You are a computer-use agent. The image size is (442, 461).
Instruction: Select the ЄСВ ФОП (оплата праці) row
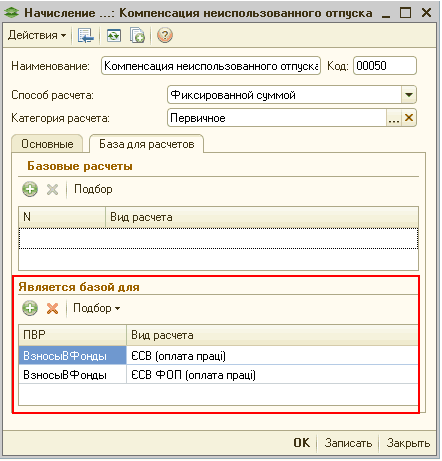pos(218,375)
